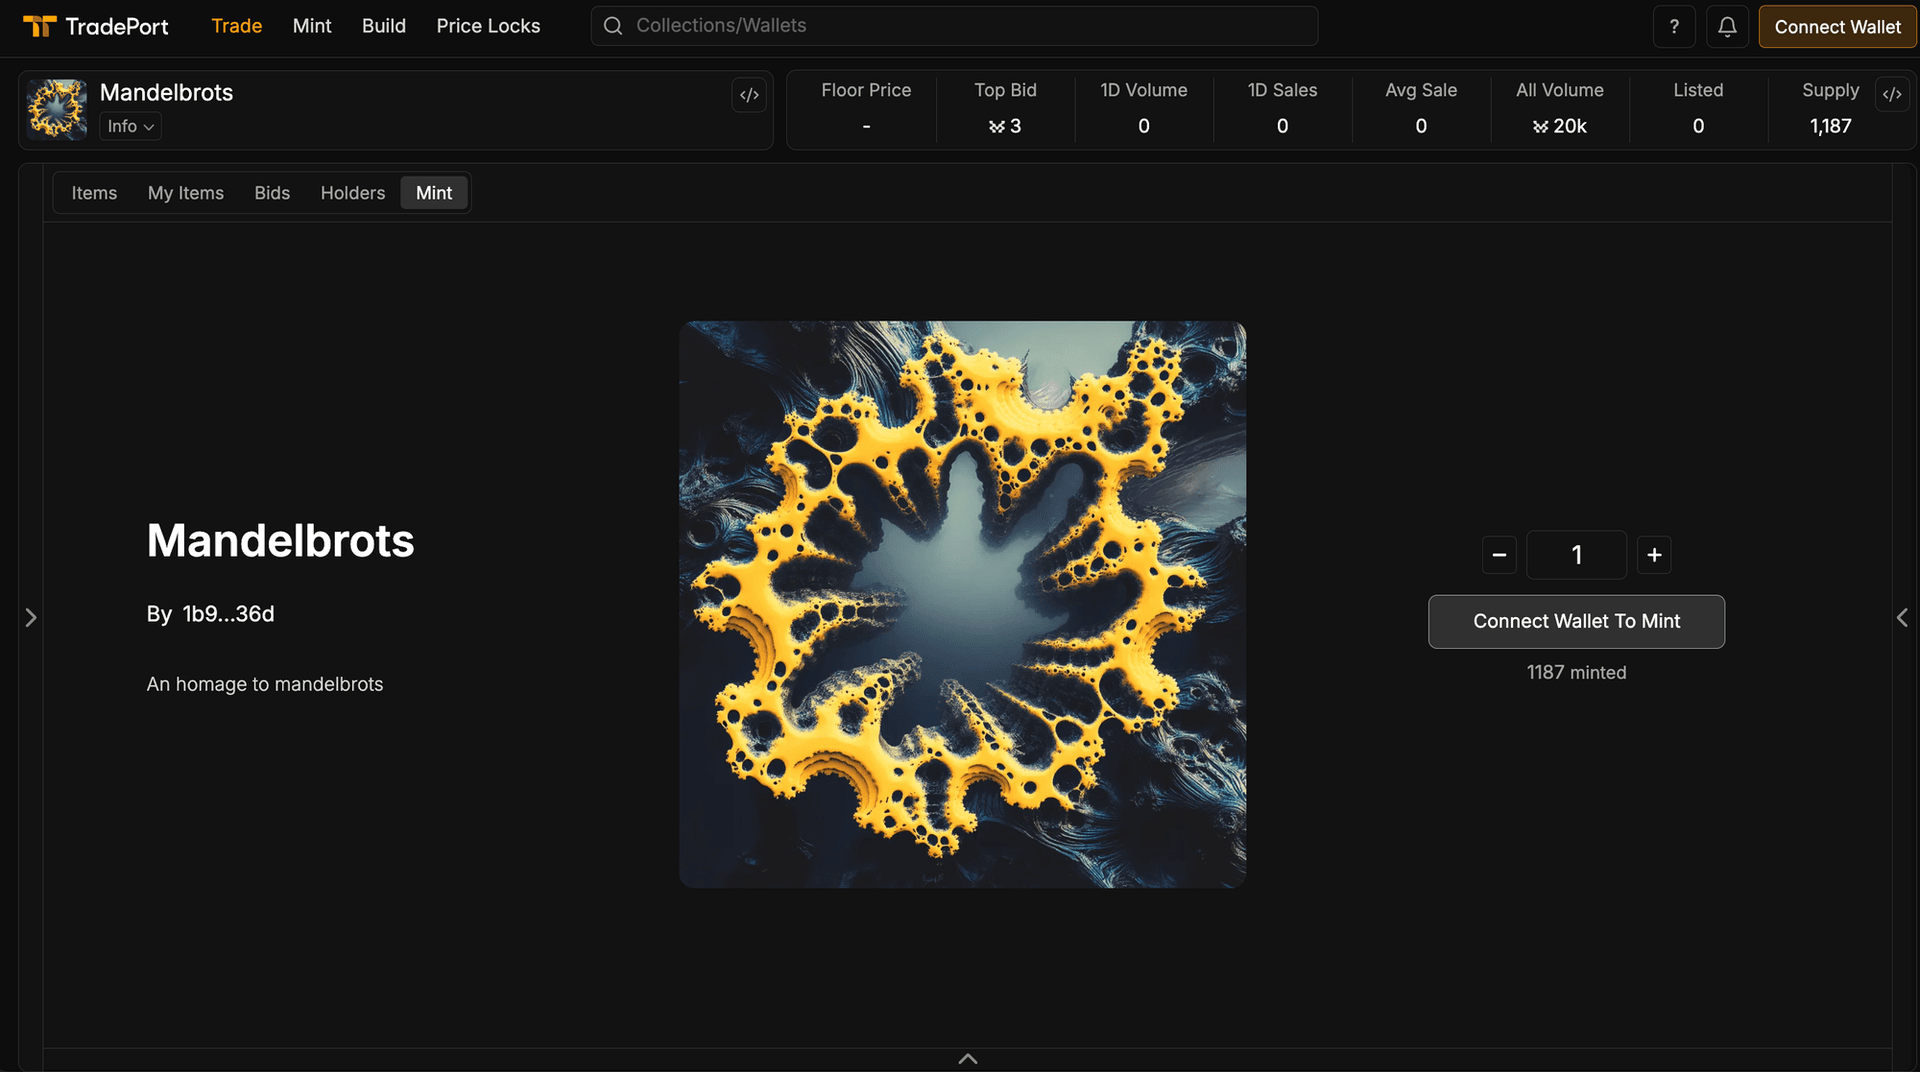Click embed code icon beside Mandelbrots title

pyautogui.click(x=749, y=95)
